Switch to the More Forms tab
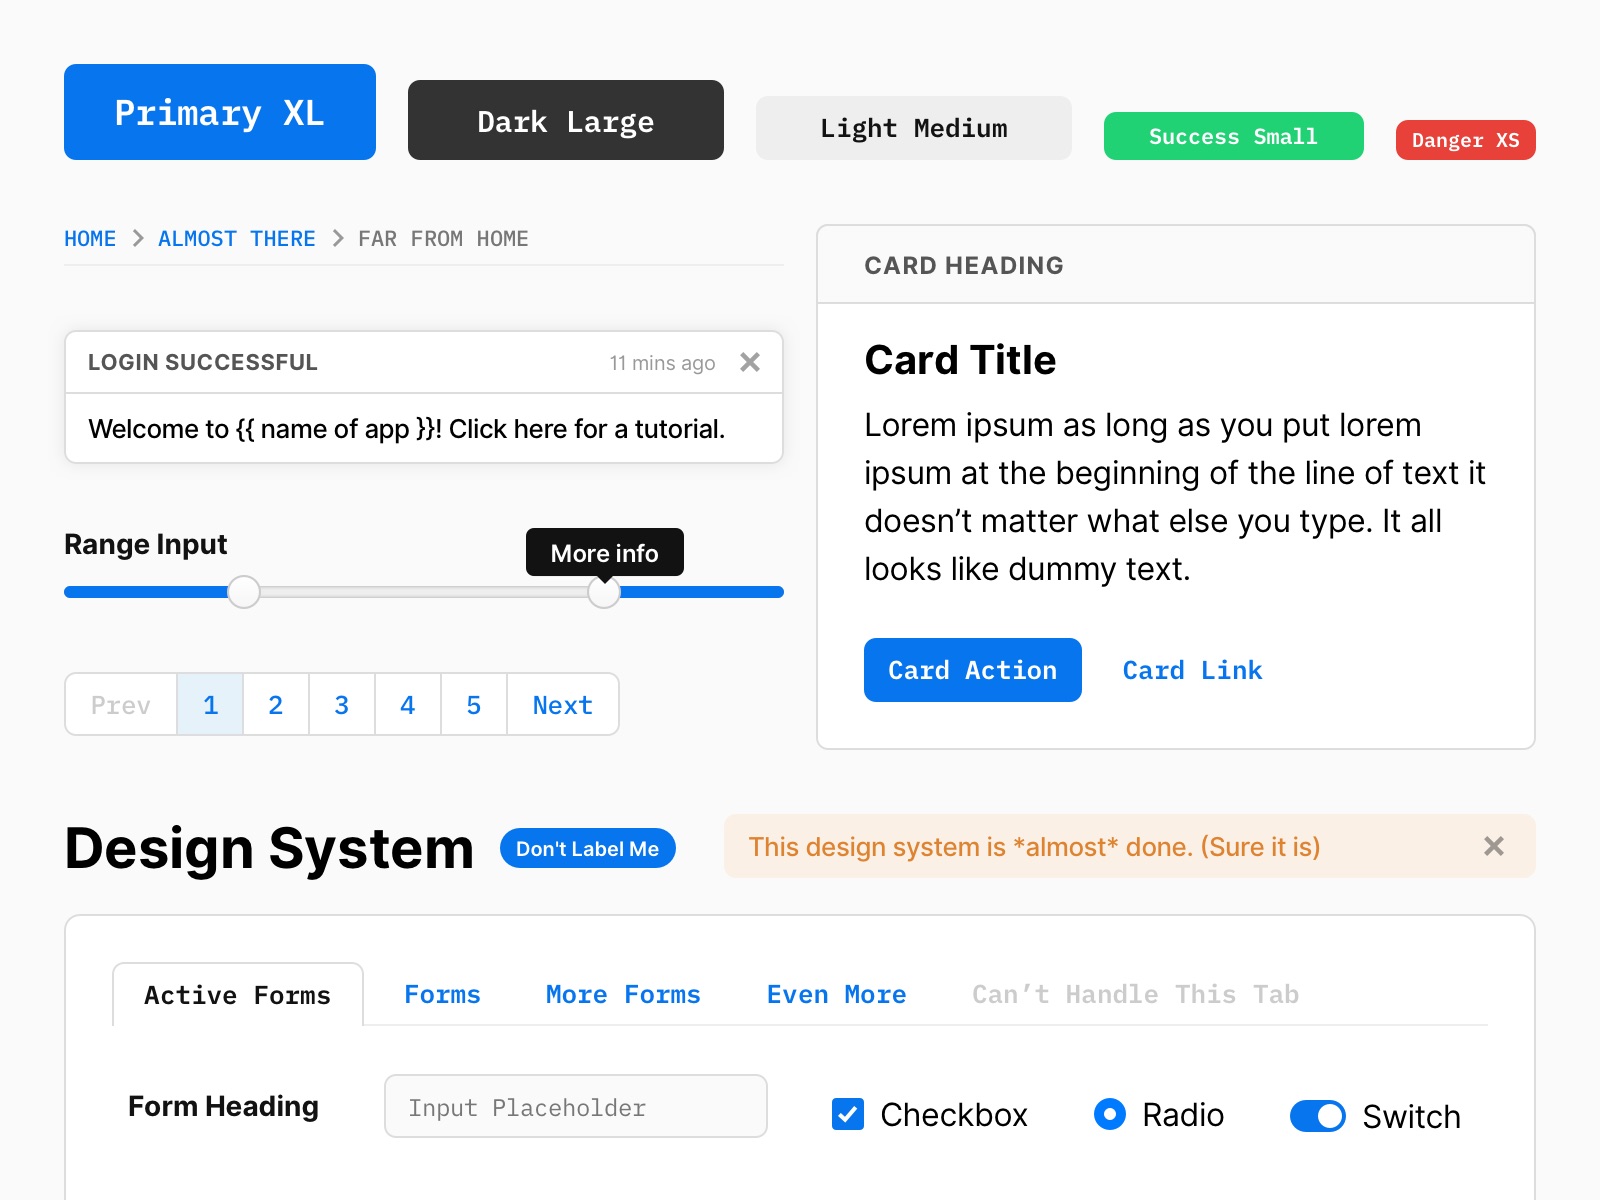Screen dimensions: 1600x1200 [x=622, y=994]
